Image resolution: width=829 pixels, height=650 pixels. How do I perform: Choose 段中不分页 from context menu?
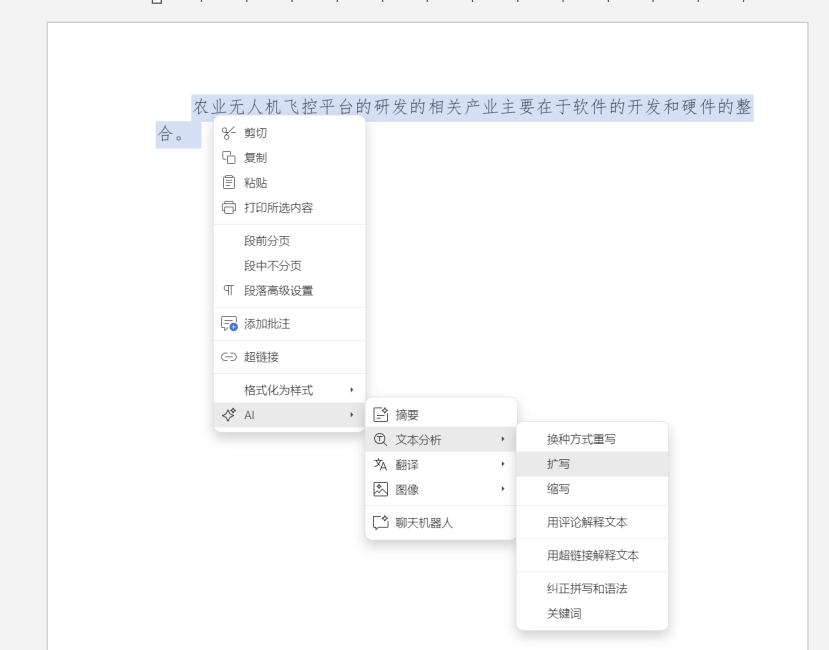click(x=289, y=266)
